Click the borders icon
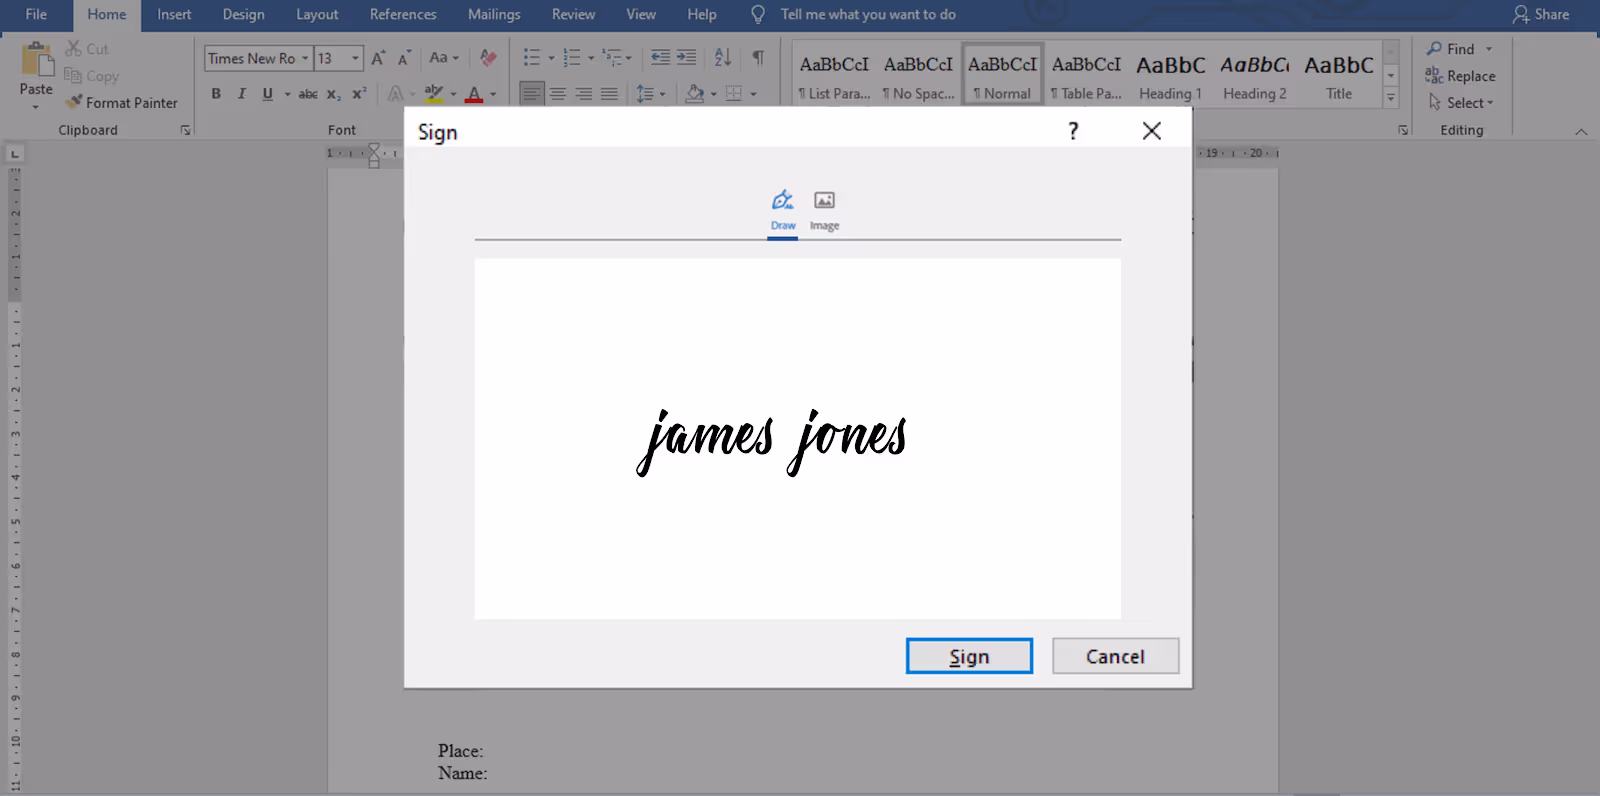Viewport: 1600px width, 796px height. point(734,93)
